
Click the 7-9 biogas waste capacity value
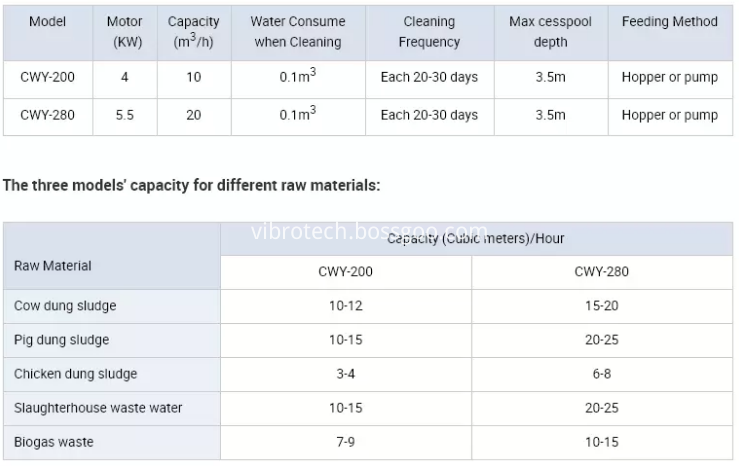coord(345,442)
